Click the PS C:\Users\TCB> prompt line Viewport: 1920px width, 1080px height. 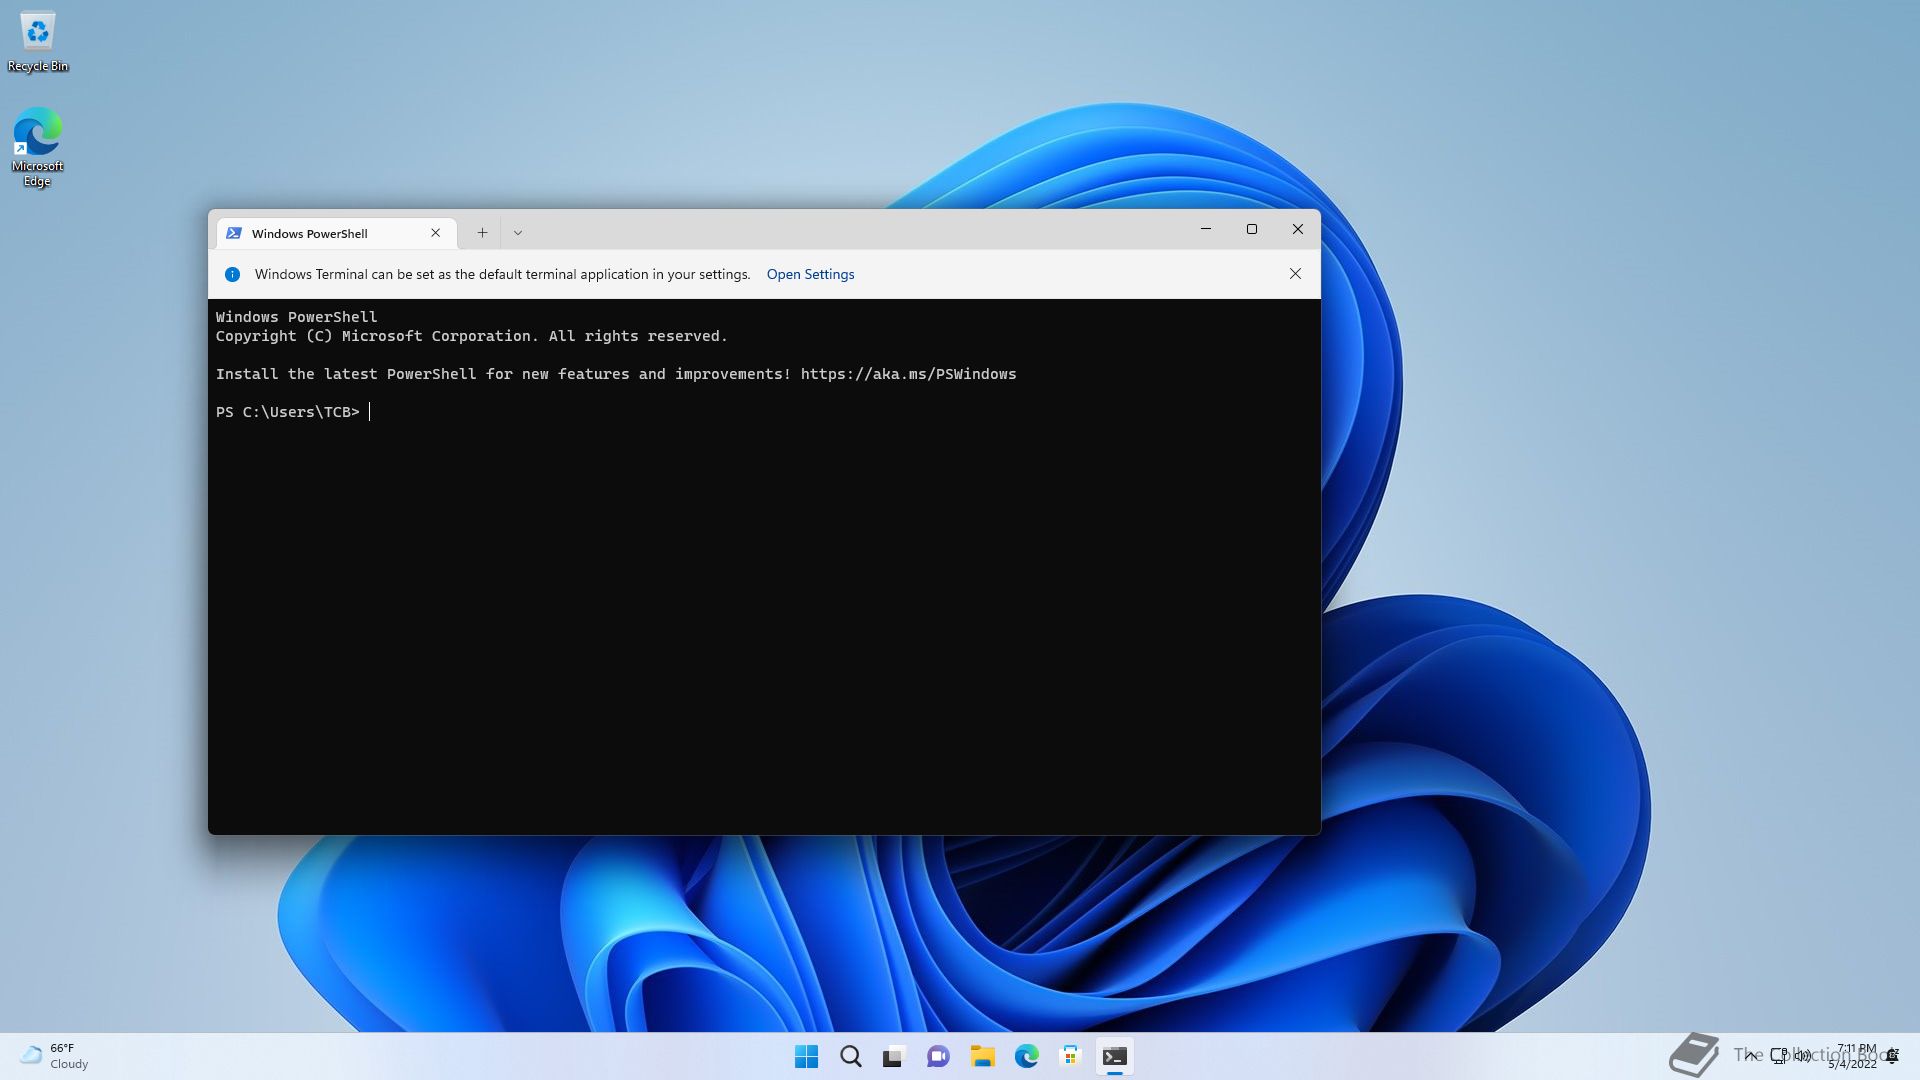coord(288,412)
